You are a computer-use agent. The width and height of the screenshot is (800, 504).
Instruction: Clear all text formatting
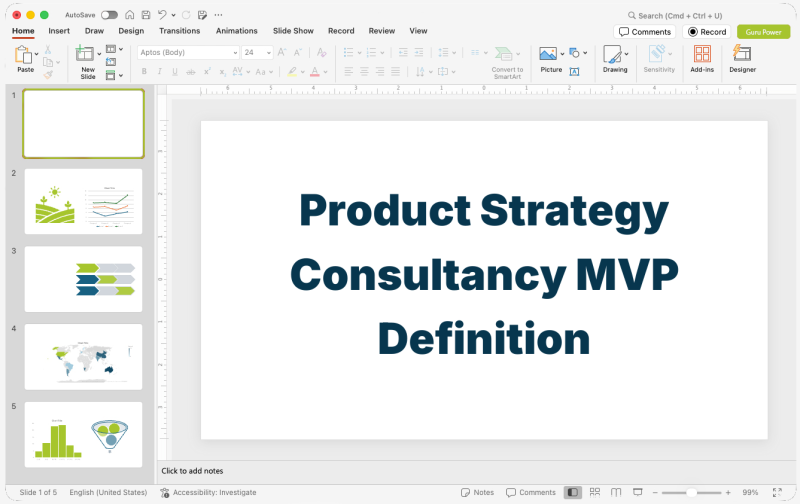click(321, 52)
